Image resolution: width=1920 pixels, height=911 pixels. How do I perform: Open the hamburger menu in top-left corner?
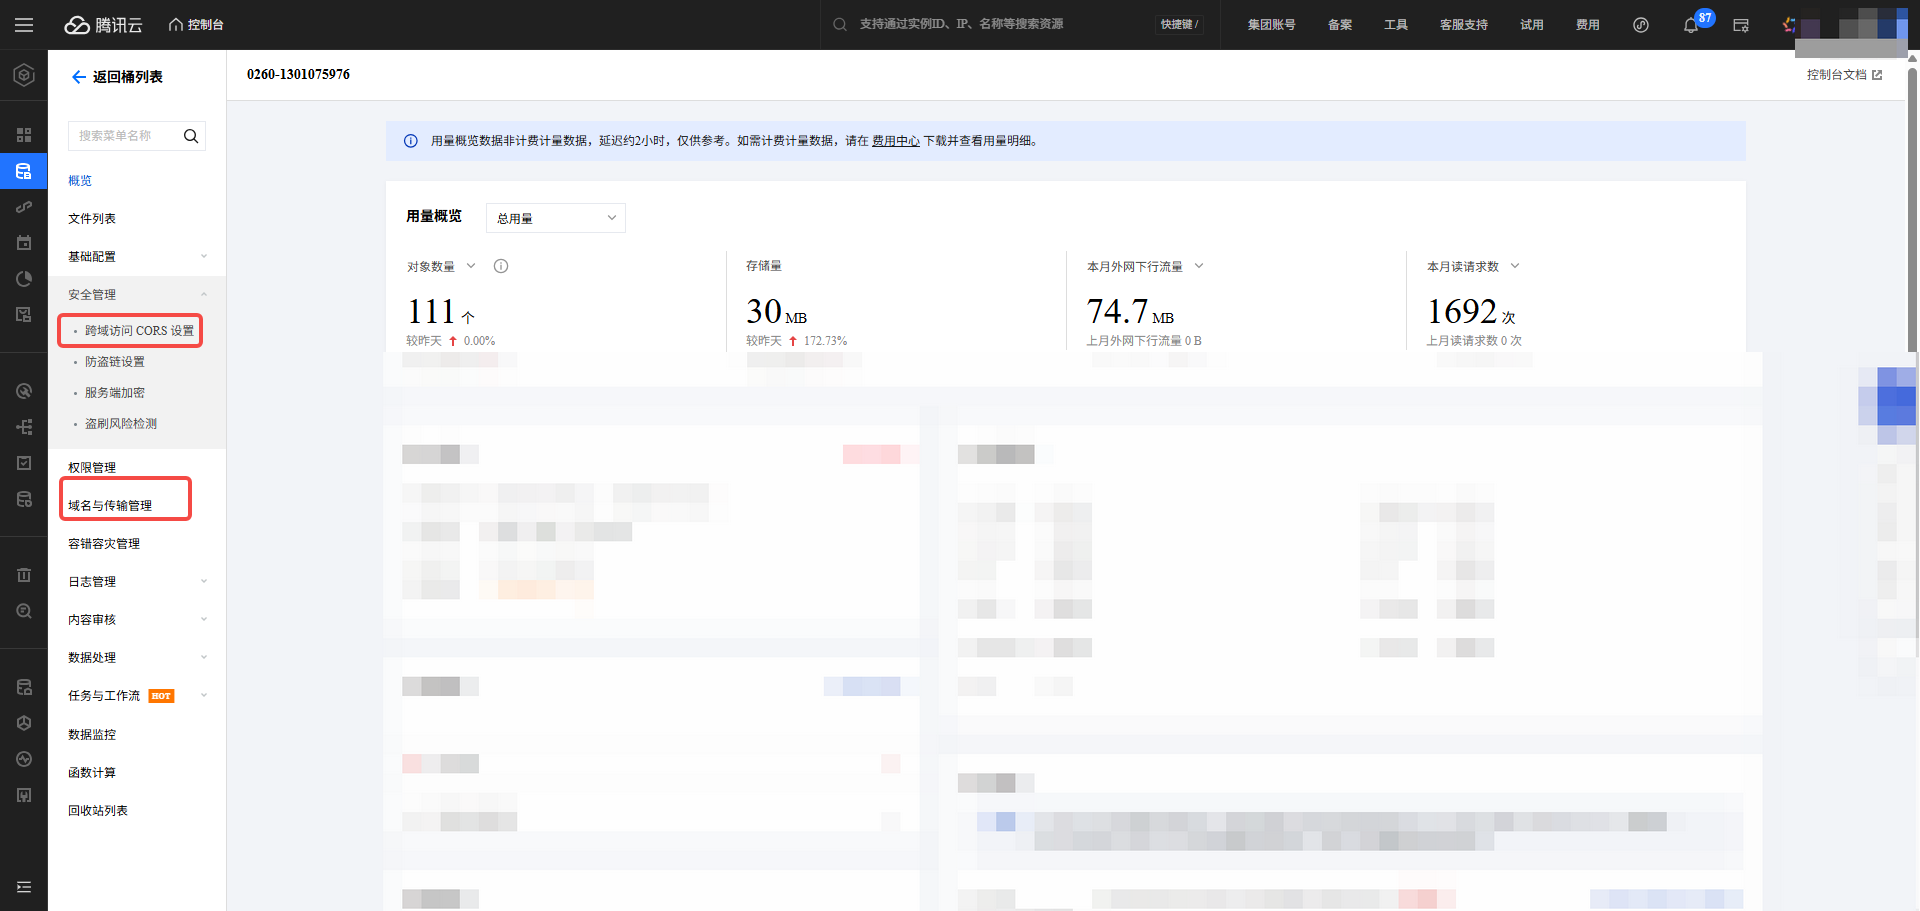click(x=24, y=25)
